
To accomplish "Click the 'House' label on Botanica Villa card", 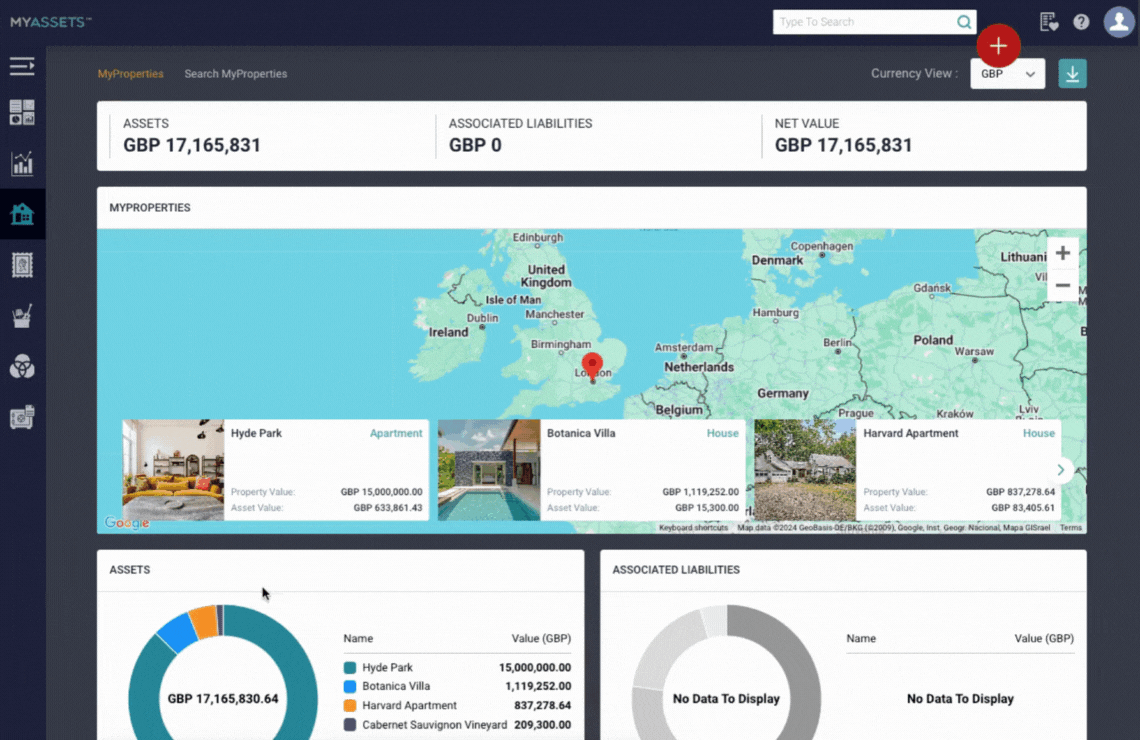I will pos(723,433).
